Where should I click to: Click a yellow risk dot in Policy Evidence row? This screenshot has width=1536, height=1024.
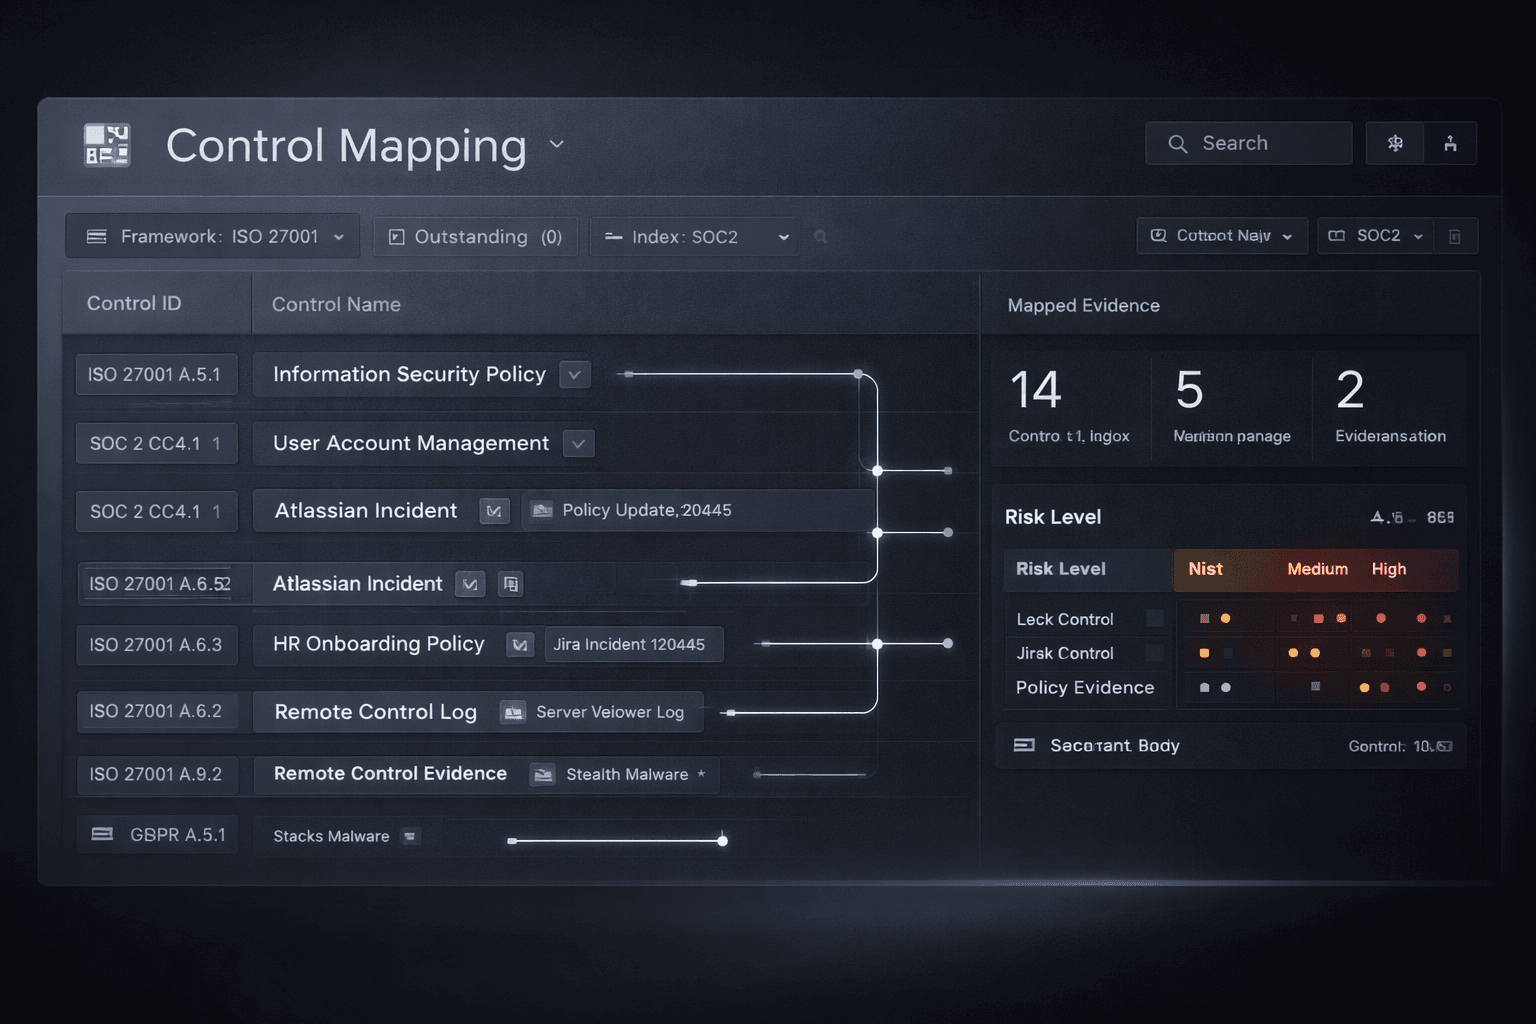pos(1363,688)
